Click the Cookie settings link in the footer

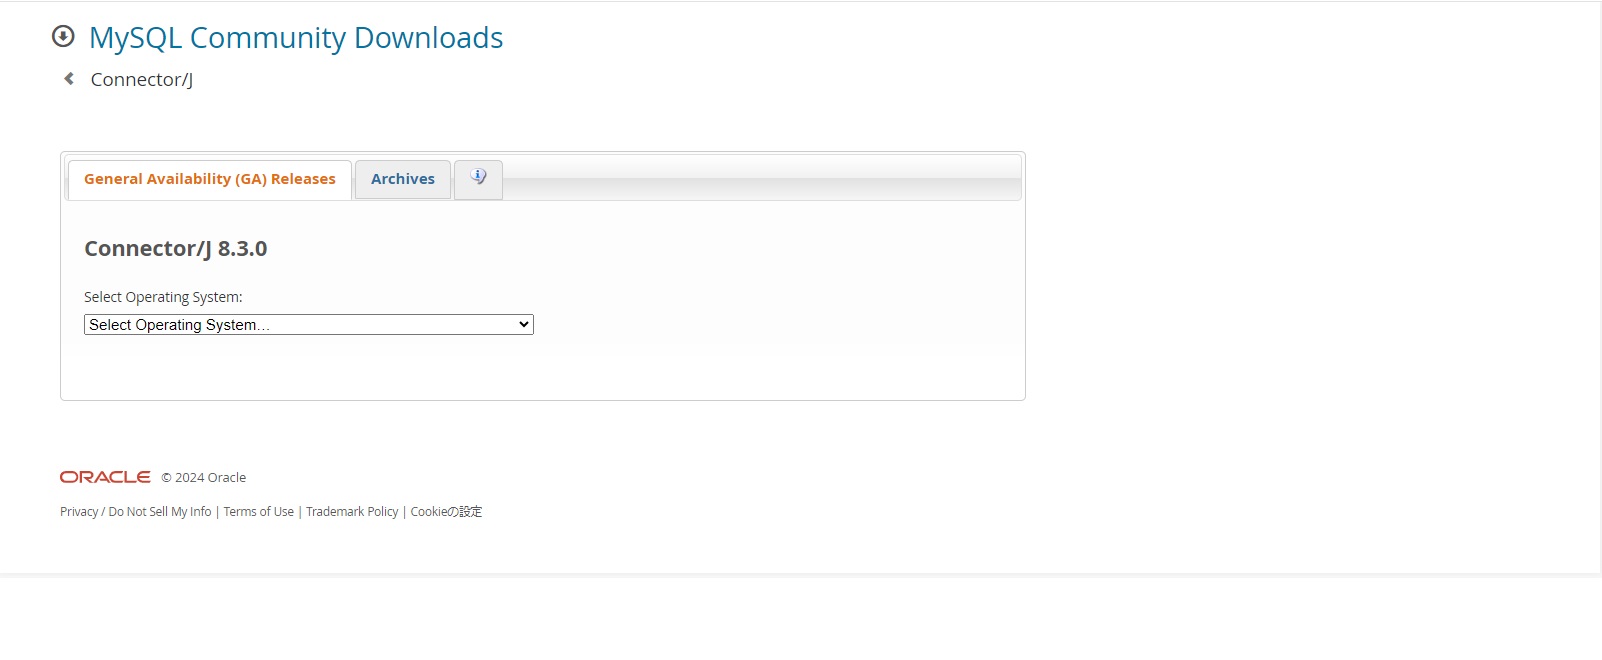[x=446, y=512]
